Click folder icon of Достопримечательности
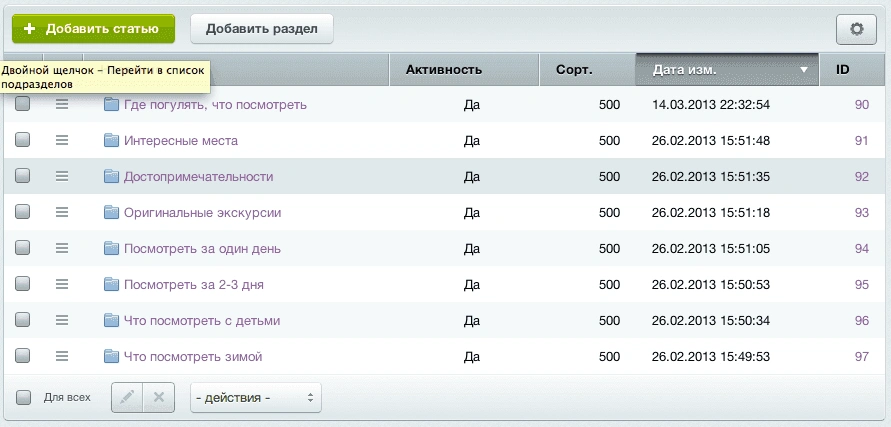Image resolution: width=891 pixels, height=427 pixels. pyautogui.click(x=111, y=176)
